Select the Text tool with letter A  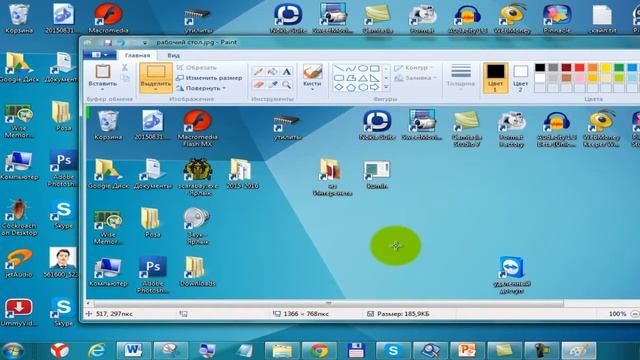[x=287, y=72]
